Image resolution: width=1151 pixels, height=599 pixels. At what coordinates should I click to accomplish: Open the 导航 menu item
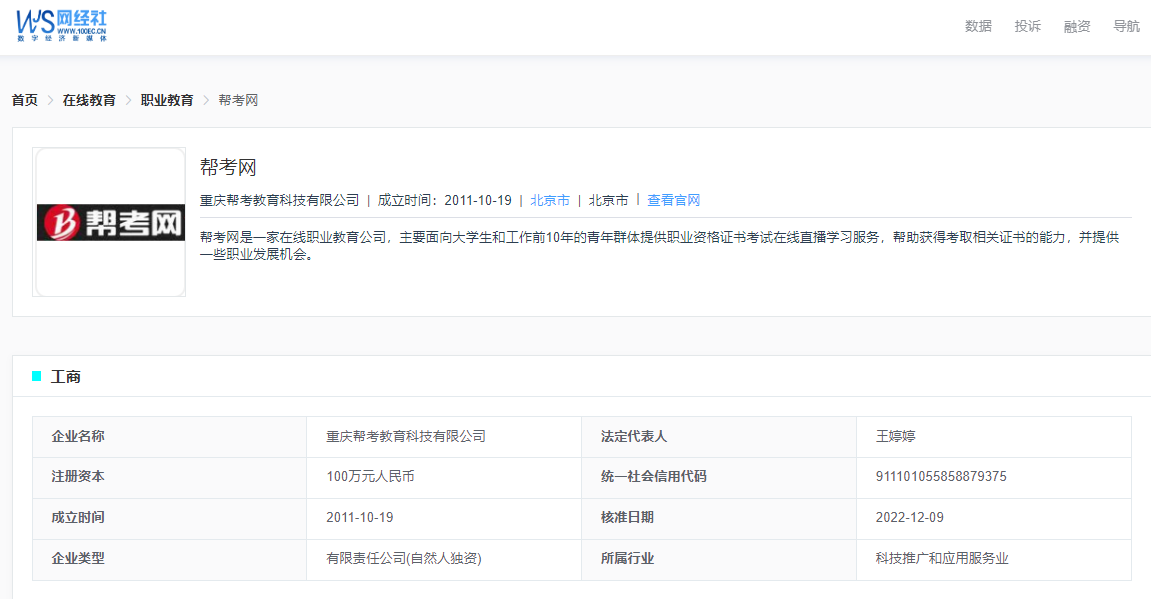coord(1126,26)
